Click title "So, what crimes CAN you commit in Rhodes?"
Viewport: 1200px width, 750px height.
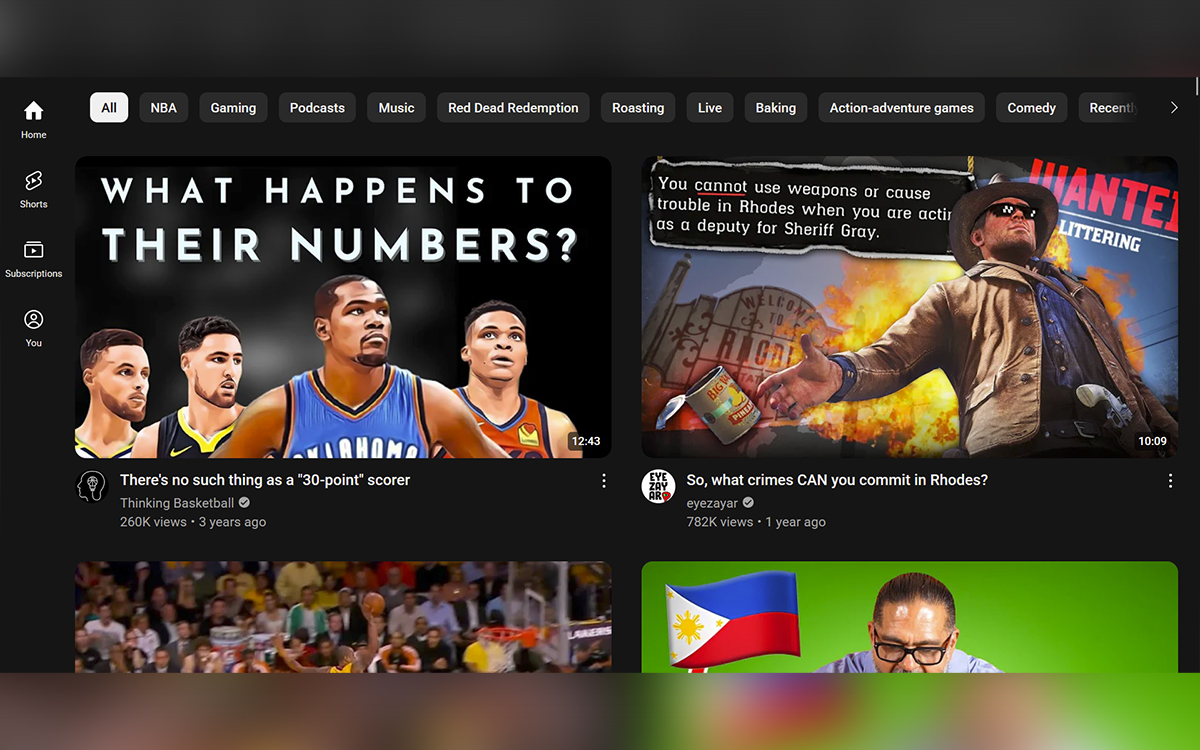point(837,480)
